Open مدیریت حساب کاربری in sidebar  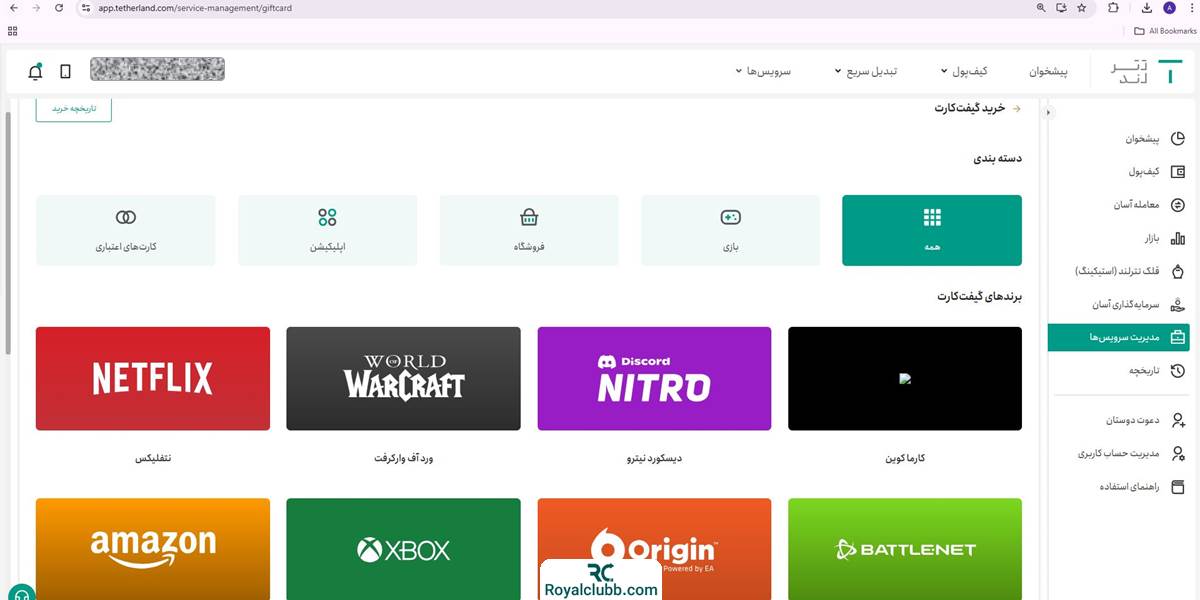pos(1118,453)
